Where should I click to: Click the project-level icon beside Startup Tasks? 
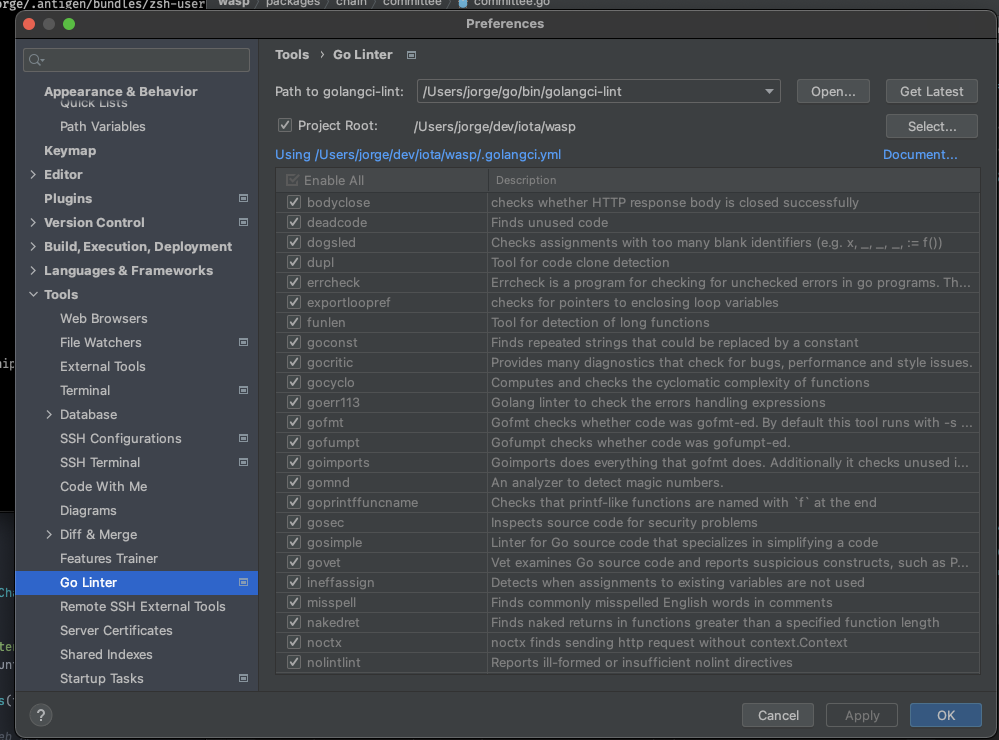(x=243, y=678)
